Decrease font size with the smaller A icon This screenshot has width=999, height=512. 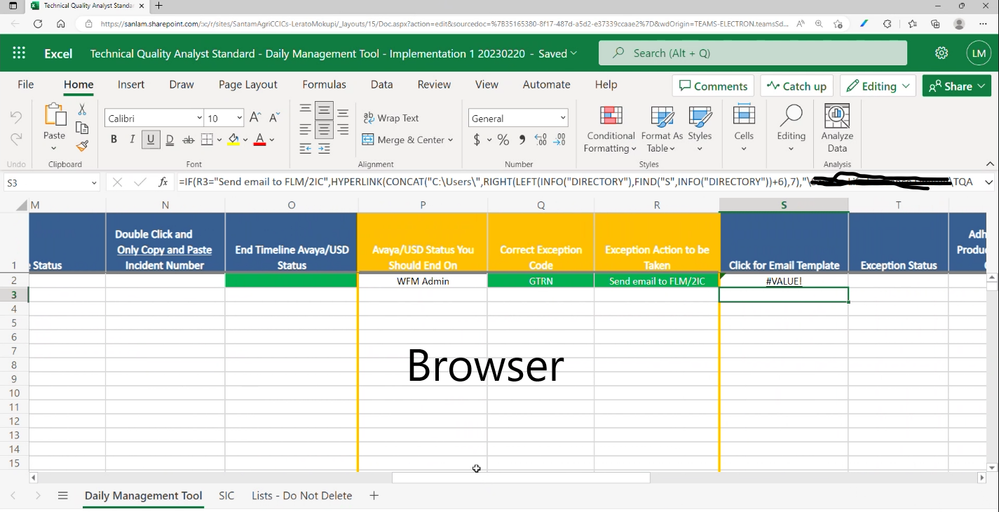click(x=275, y=118)
